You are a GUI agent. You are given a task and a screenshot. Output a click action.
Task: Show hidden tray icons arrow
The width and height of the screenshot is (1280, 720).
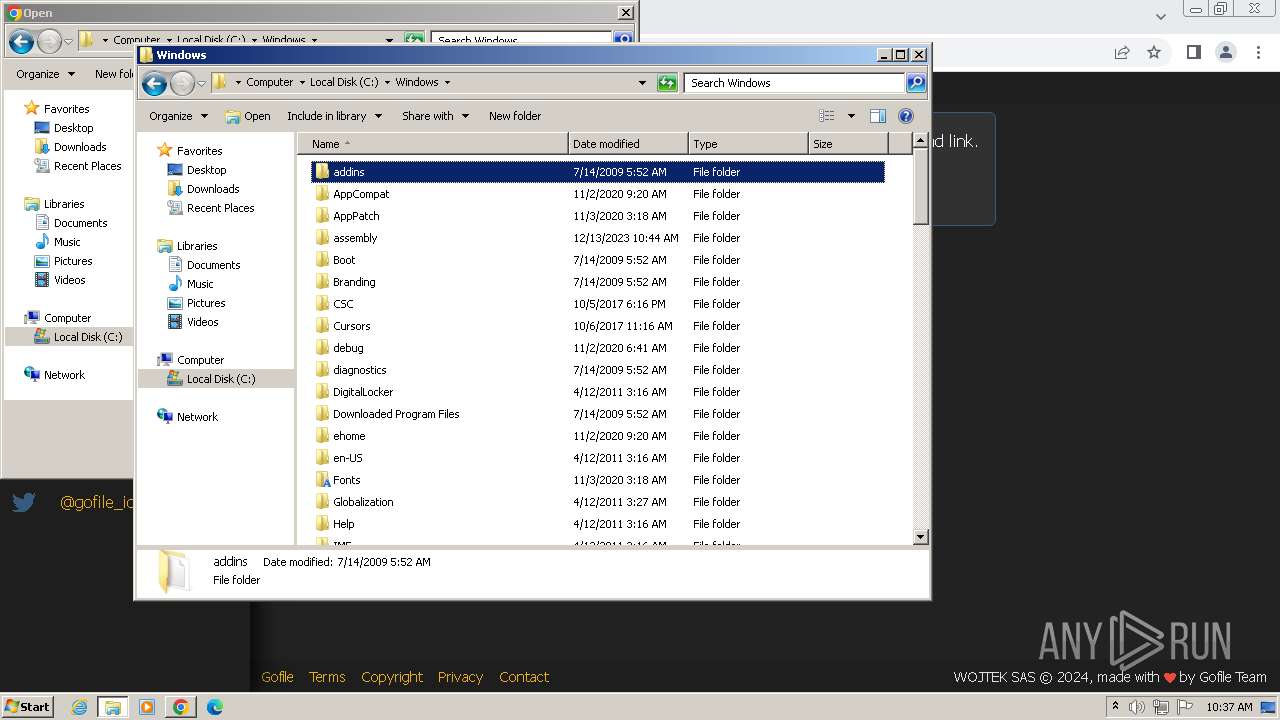coord(1115,707)
